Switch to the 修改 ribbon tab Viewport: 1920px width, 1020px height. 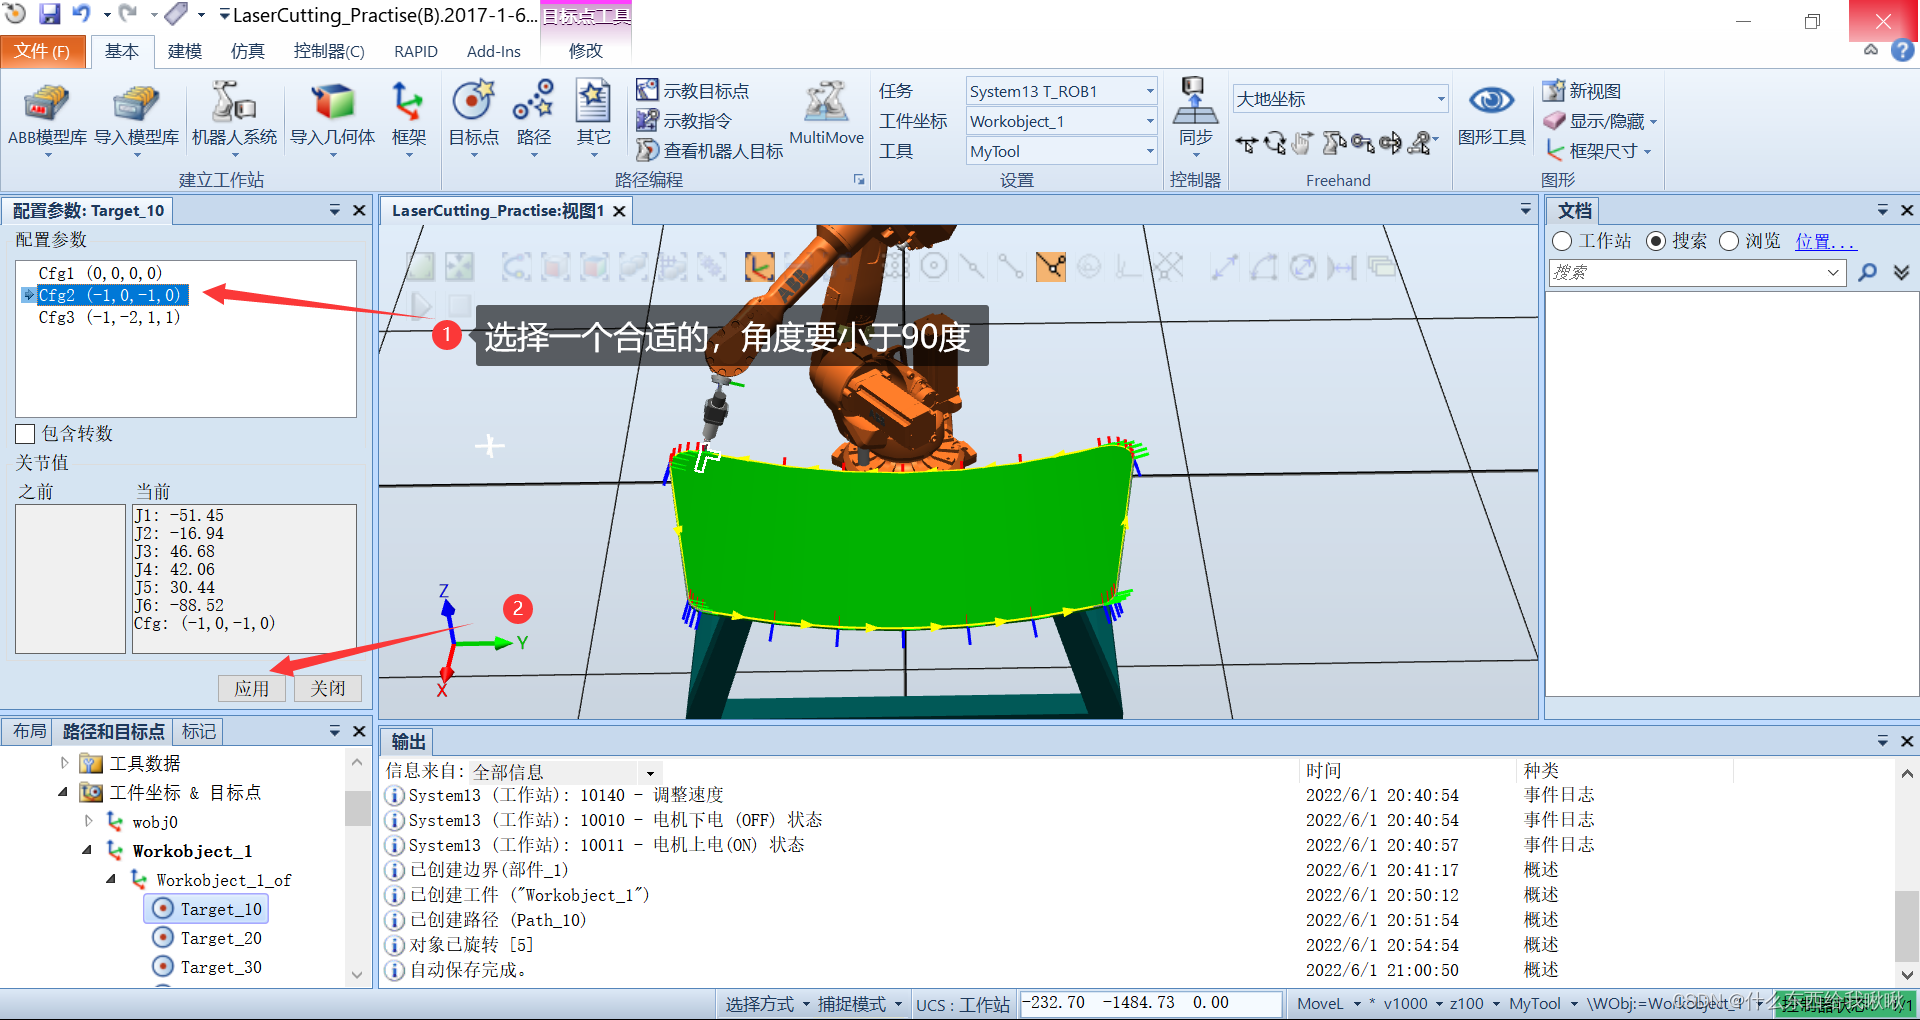[x=586, y=51]
